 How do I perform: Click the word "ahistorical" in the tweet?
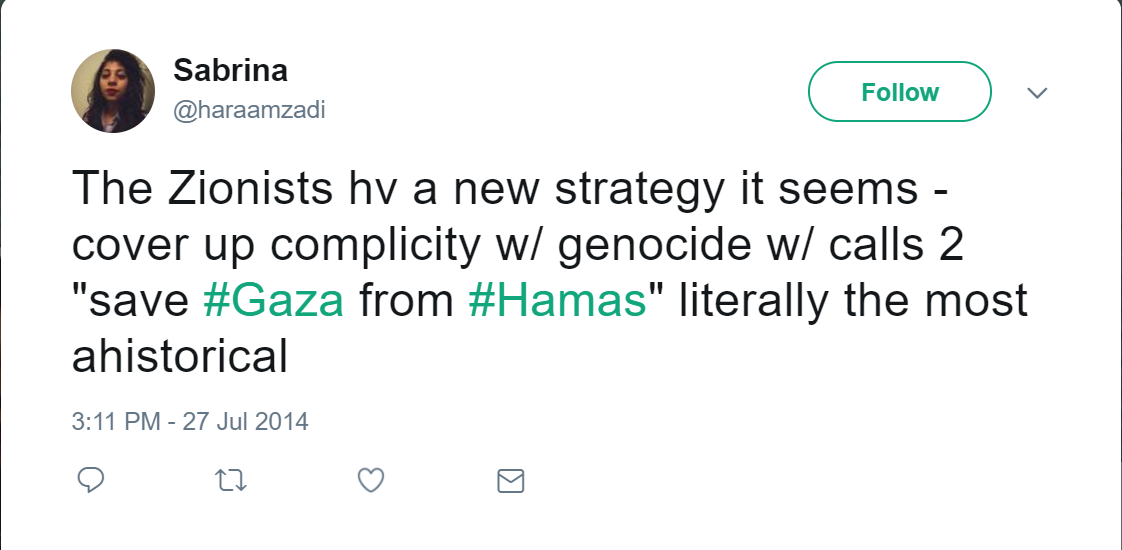pos(180,357)
